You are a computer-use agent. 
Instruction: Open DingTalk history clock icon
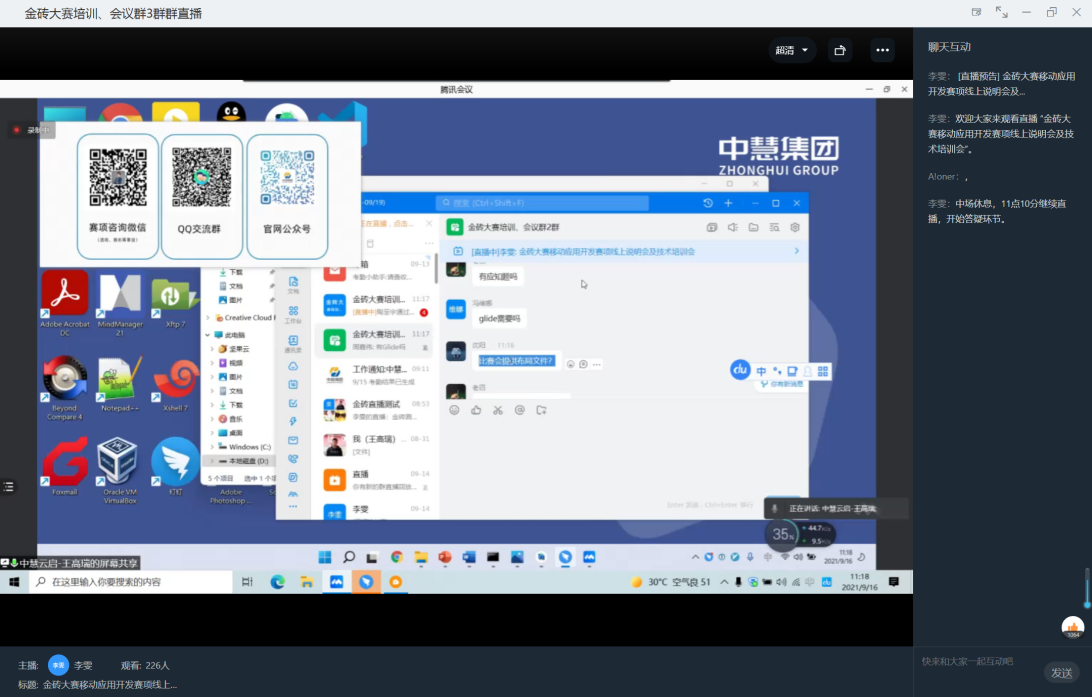point(708,203)
